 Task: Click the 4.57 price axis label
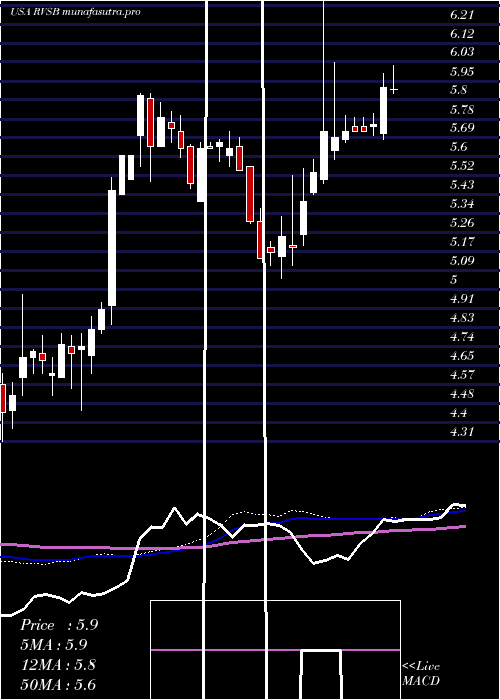pos(462,375)
